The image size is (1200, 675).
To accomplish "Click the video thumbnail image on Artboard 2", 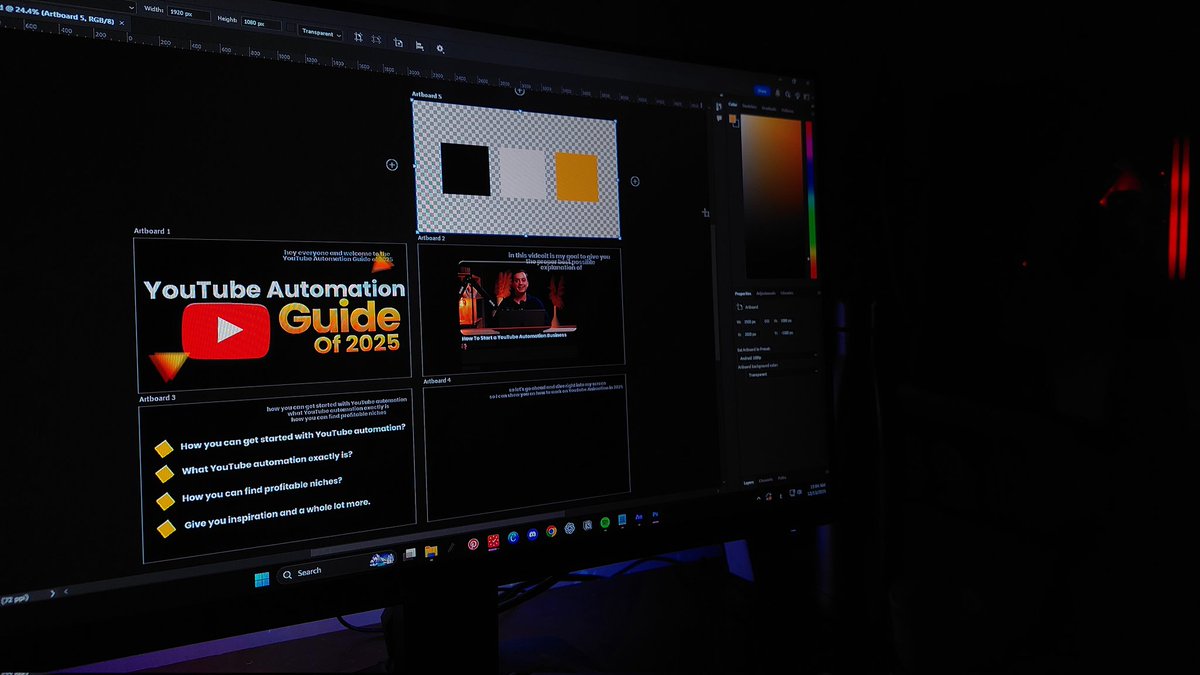I will [x=518, y=298].
